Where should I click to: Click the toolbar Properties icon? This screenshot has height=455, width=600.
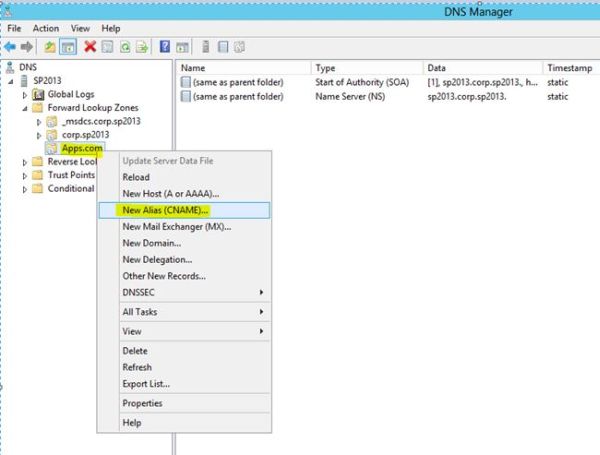click(x=108, y=47)
